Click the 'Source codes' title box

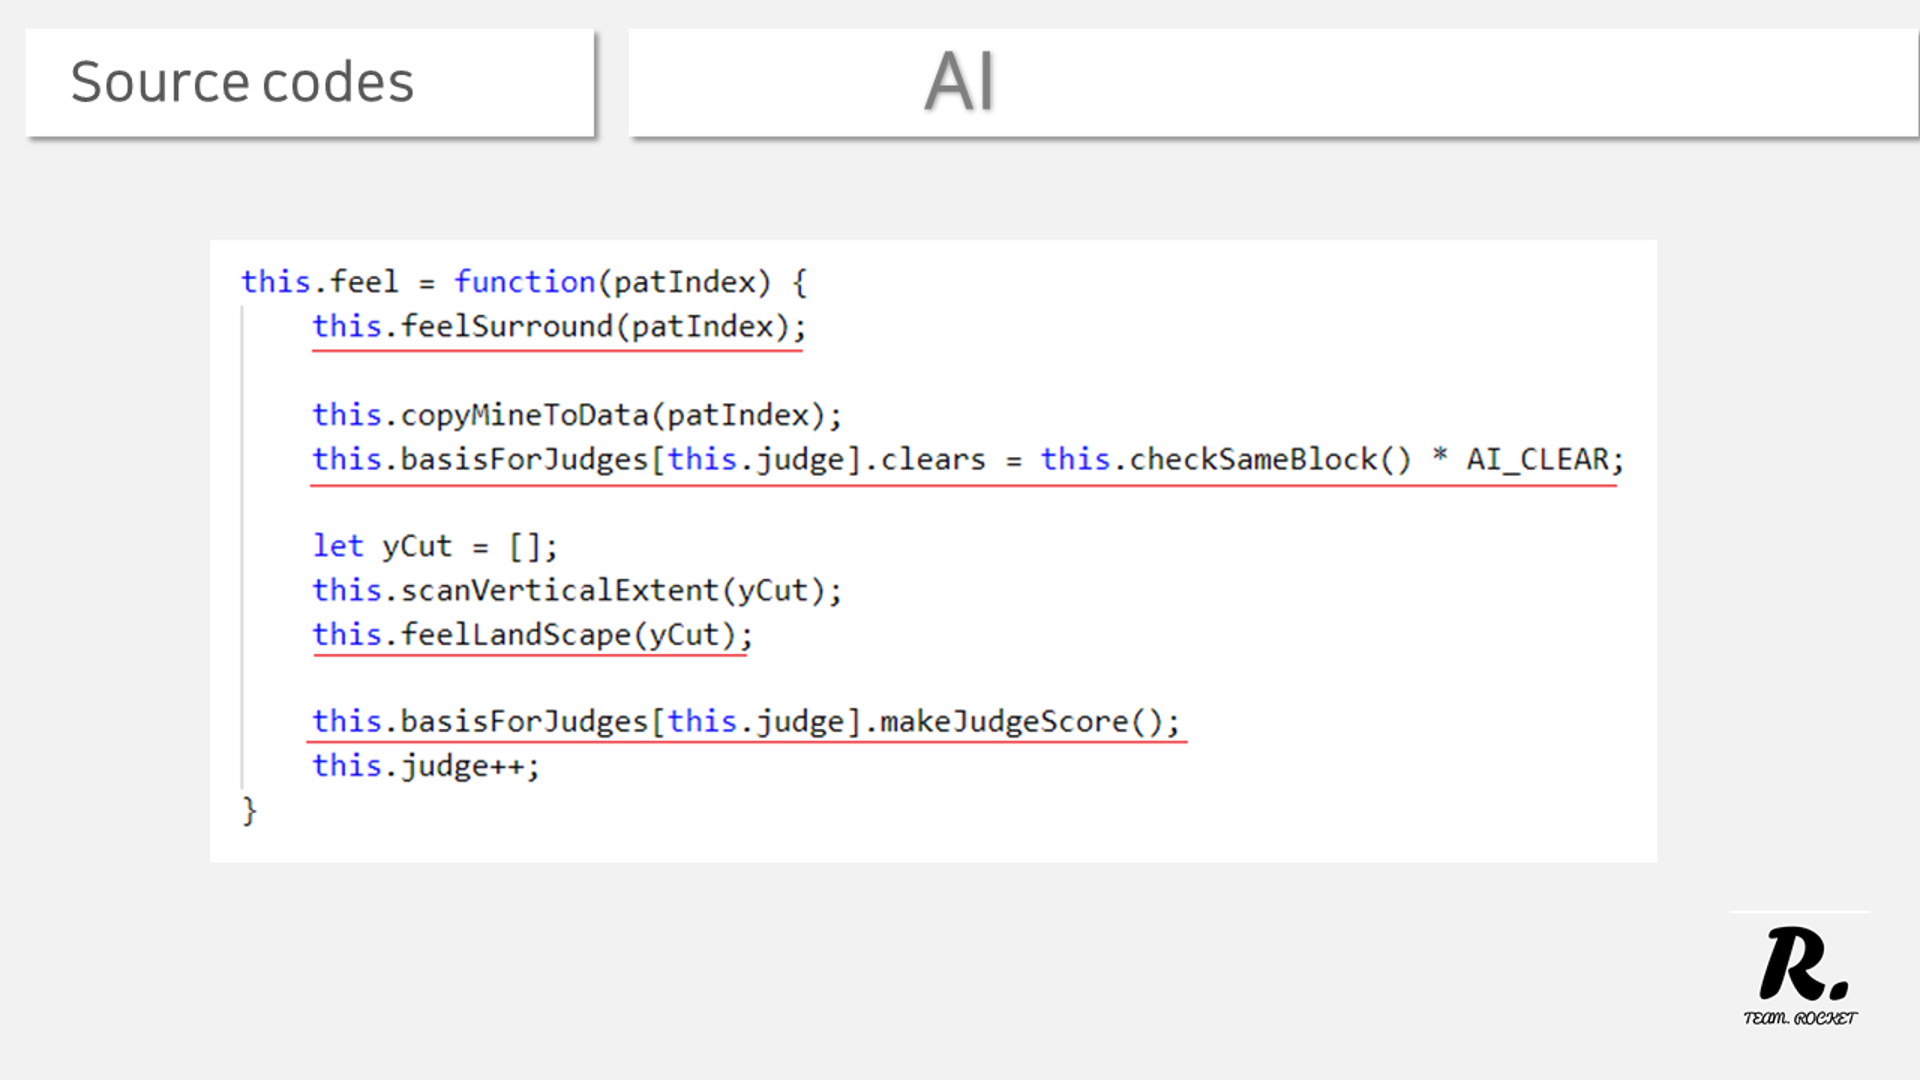click(x=309, y=82)
